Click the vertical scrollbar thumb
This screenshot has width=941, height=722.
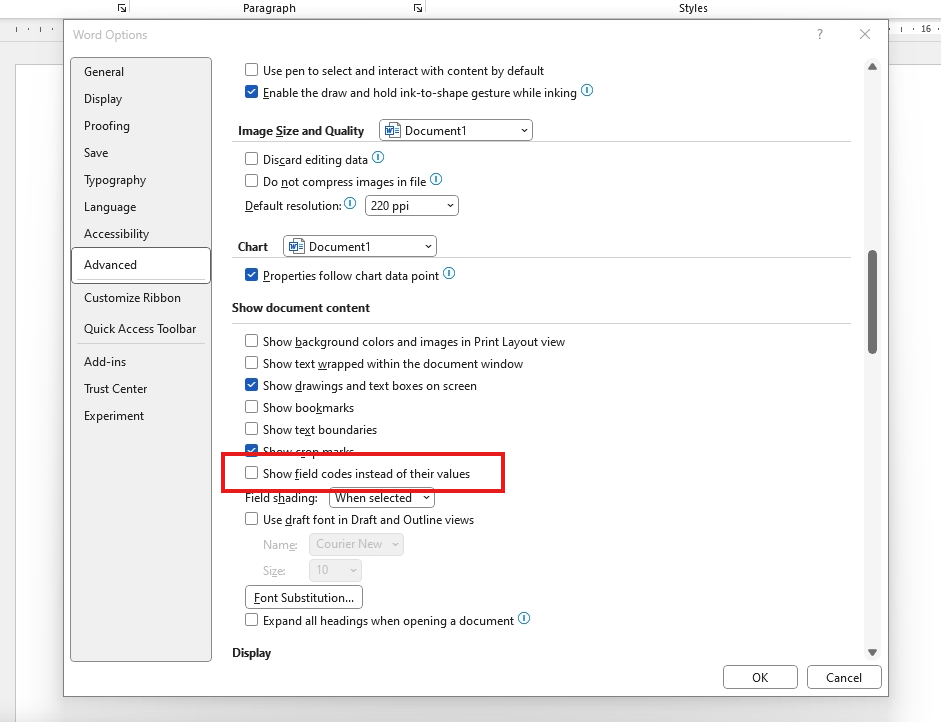coord(873,302)
